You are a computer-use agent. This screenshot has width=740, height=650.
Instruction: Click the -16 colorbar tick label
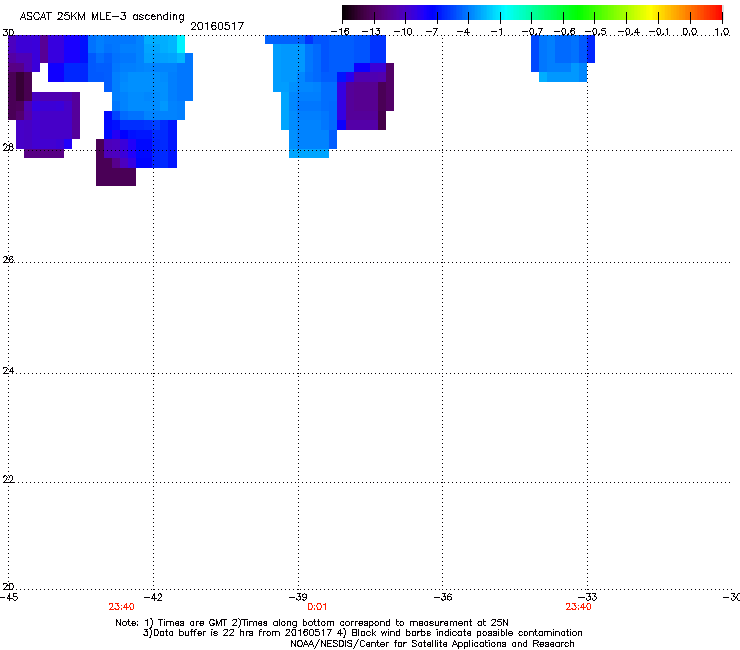click(340, 32)
